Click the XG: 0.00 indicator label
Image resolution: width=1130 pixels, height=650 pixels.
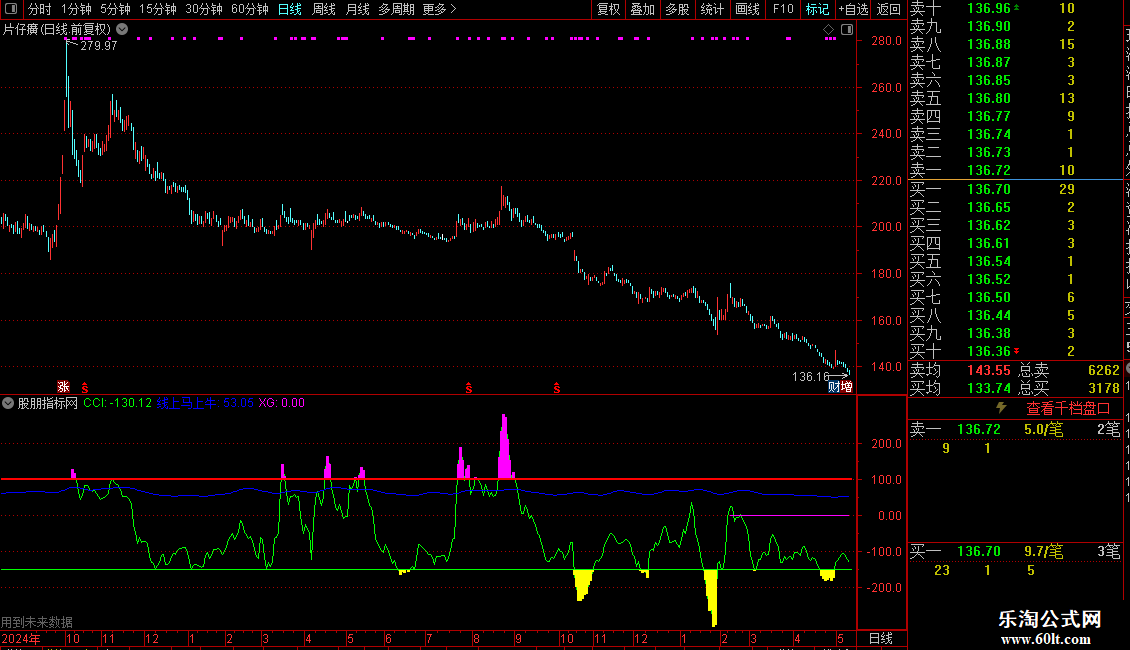(x=281, y=403)
